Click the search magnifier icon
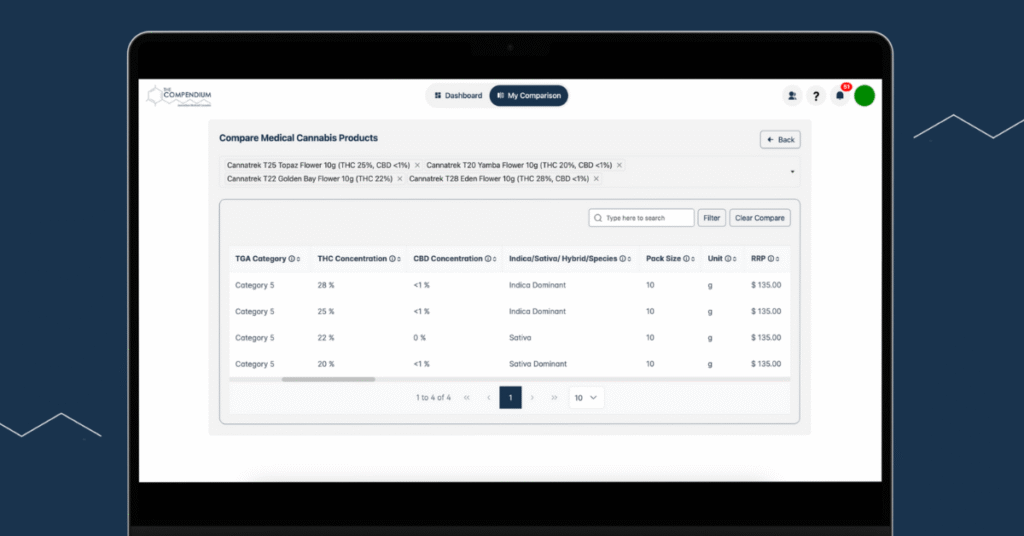Screen dimensions: 1024x536 [598, 218]
